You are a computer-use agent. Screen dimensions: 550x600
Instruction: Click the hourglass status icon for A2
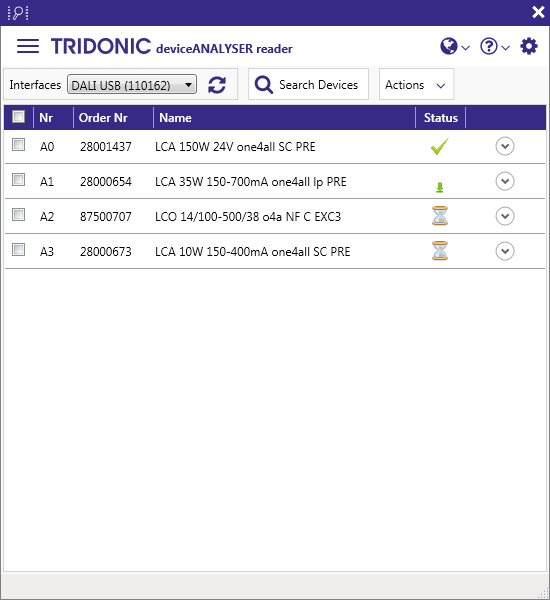click(x=440, y=216)
